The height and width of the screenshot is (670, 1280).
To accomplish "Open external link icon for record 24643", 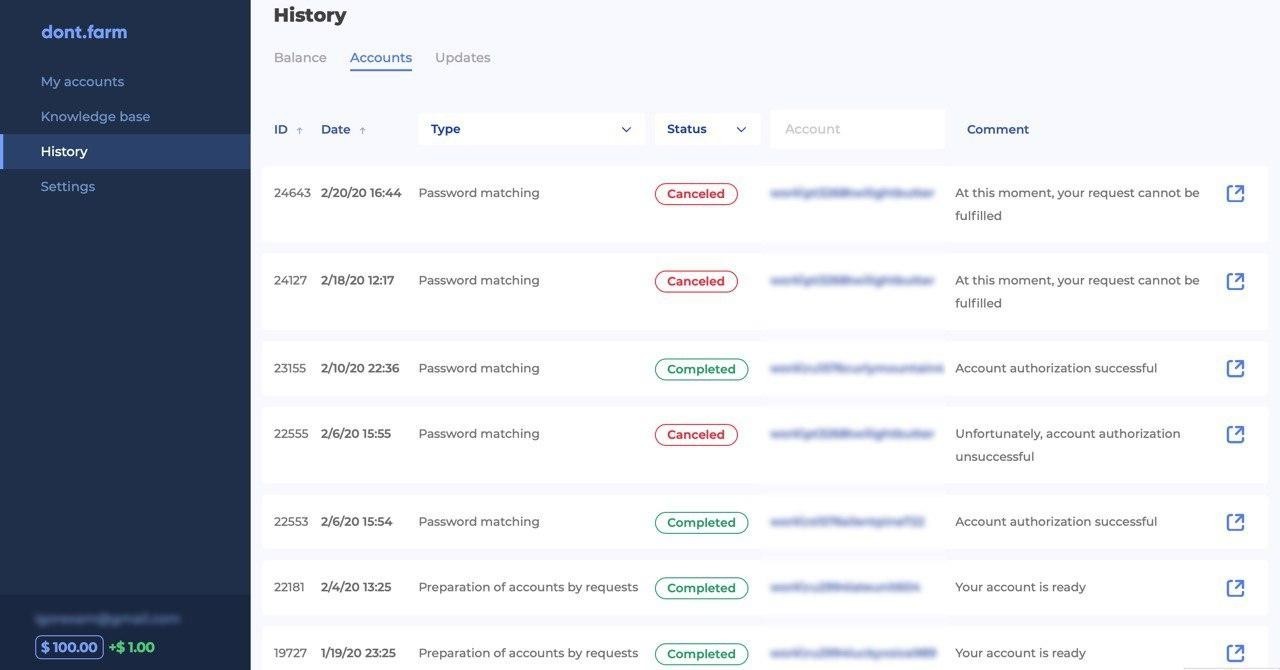I will 1235,193.
